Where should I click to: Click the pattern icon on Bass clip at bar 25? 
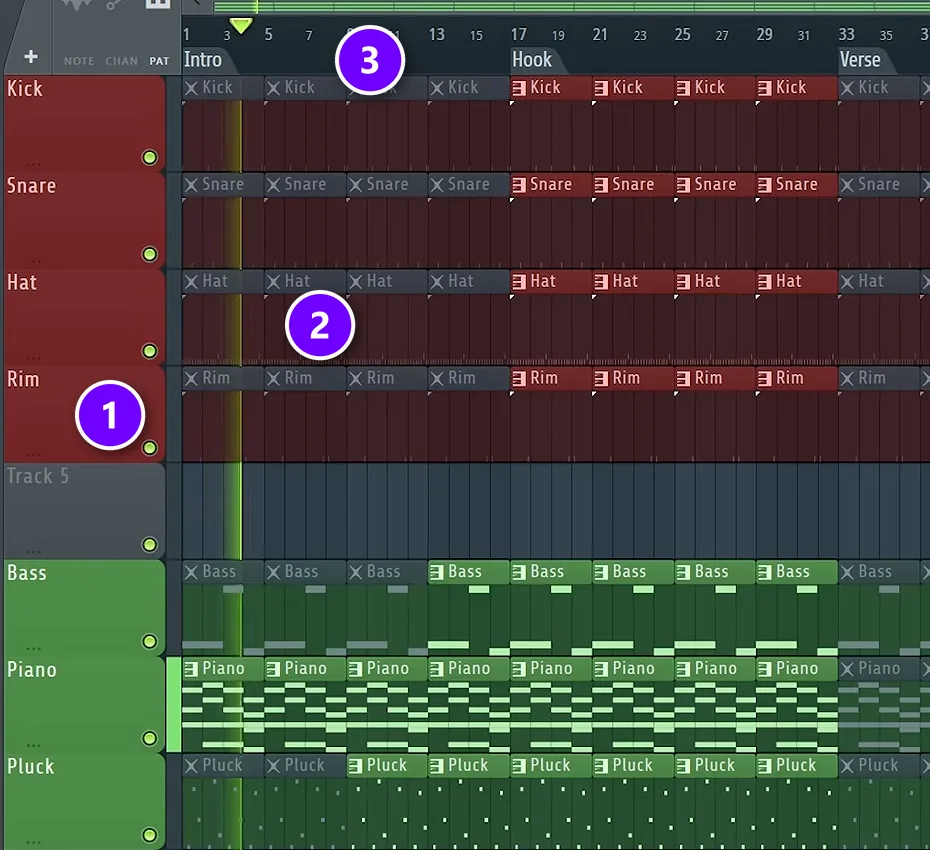click(x=683, y=572)
